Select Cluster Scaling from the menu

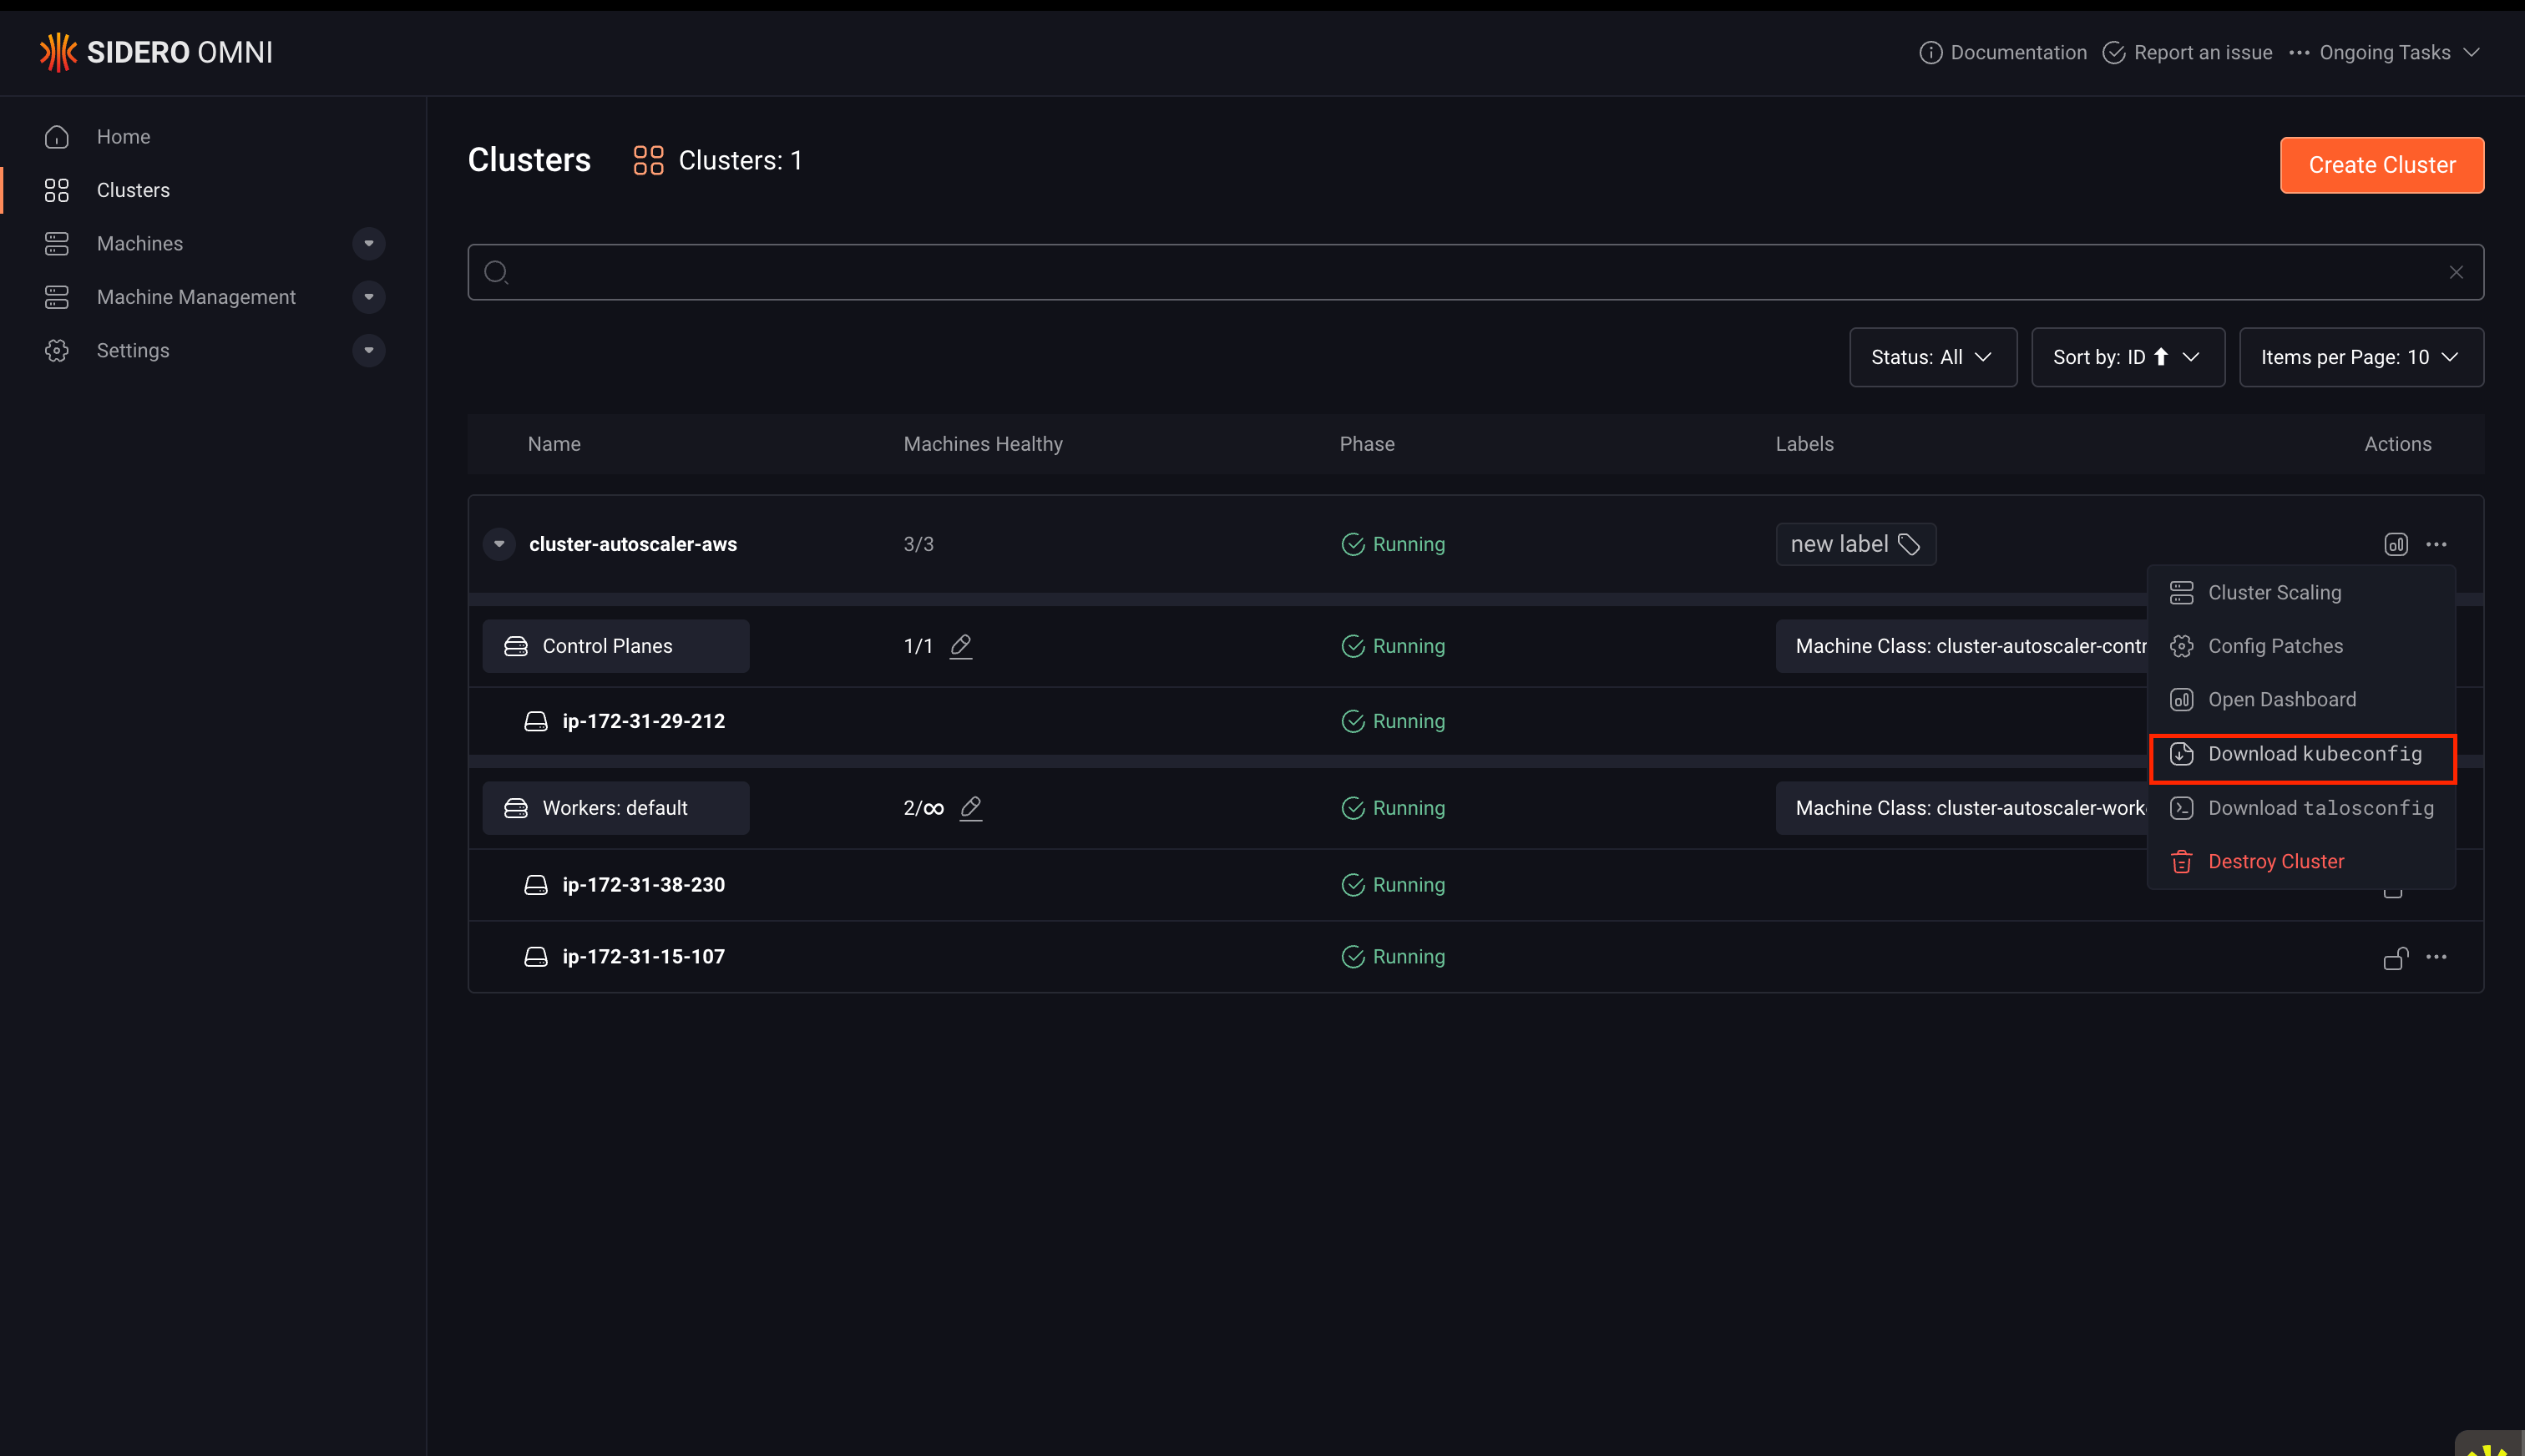(x=2301, y=592)
